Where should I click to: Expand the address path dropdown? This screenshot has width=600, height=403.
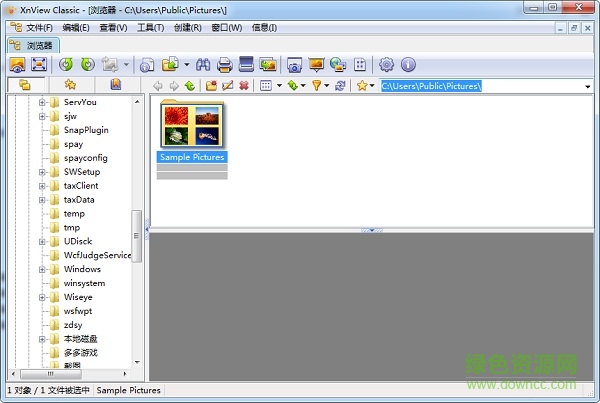[587, 87]
